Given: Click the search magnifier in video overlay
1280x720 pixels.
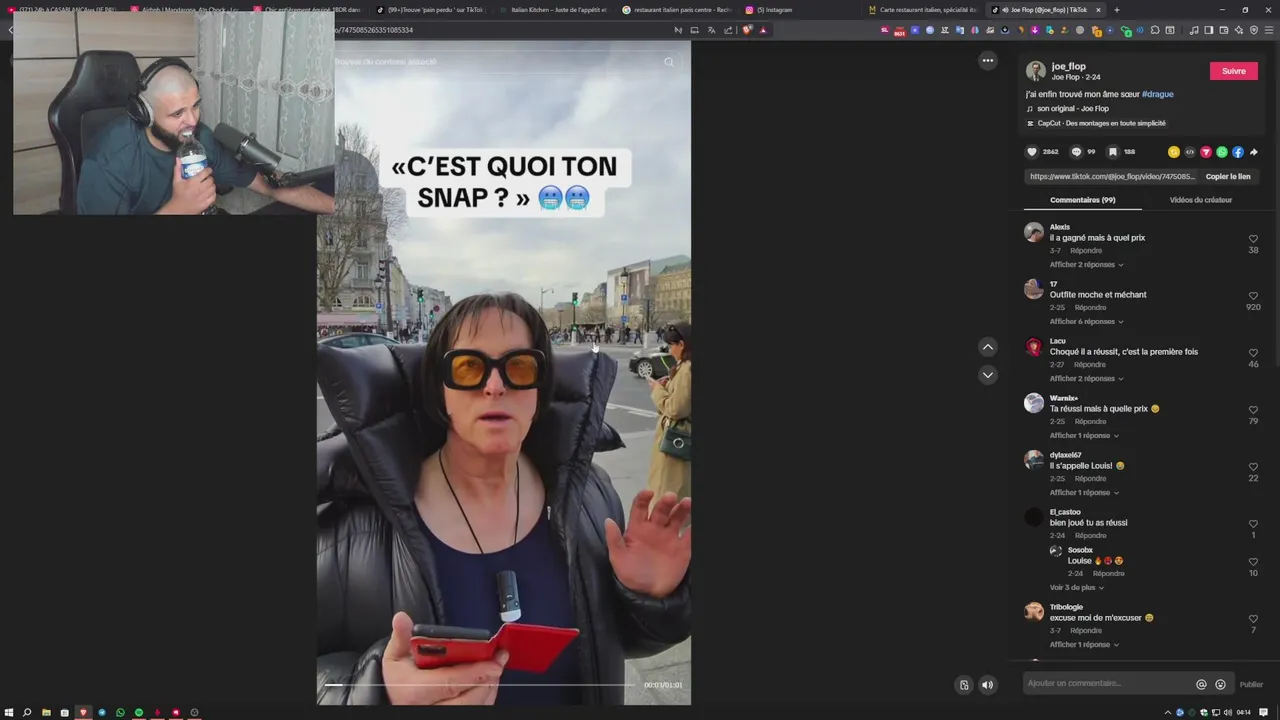Looking at the screenshot, I should [x=669, y=62].
